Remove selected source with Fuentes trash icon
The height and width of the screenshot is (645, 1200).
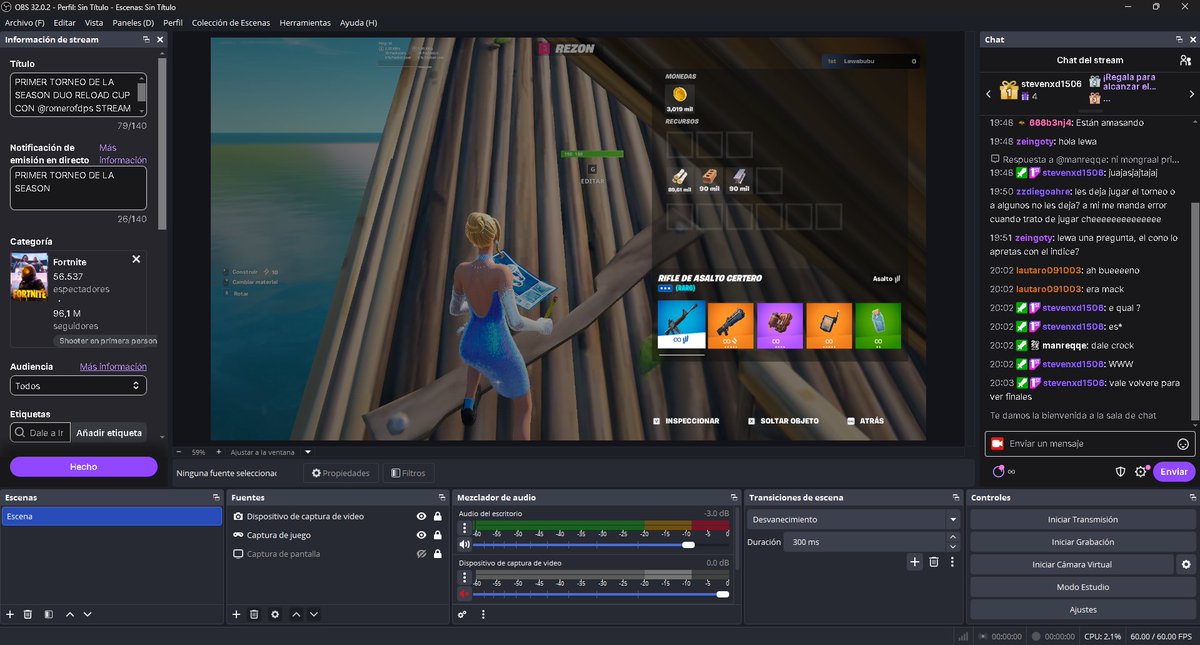[x=254, y=614]
